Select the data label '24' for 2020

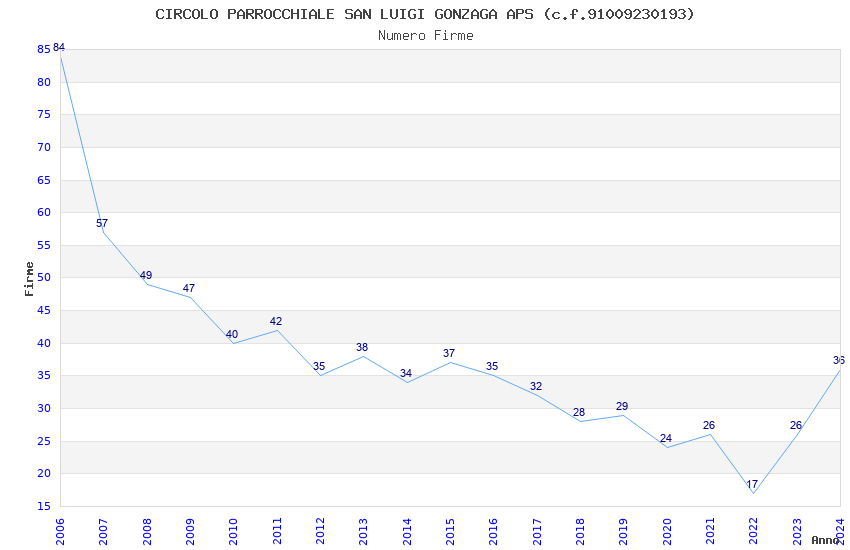click(666, 438)
